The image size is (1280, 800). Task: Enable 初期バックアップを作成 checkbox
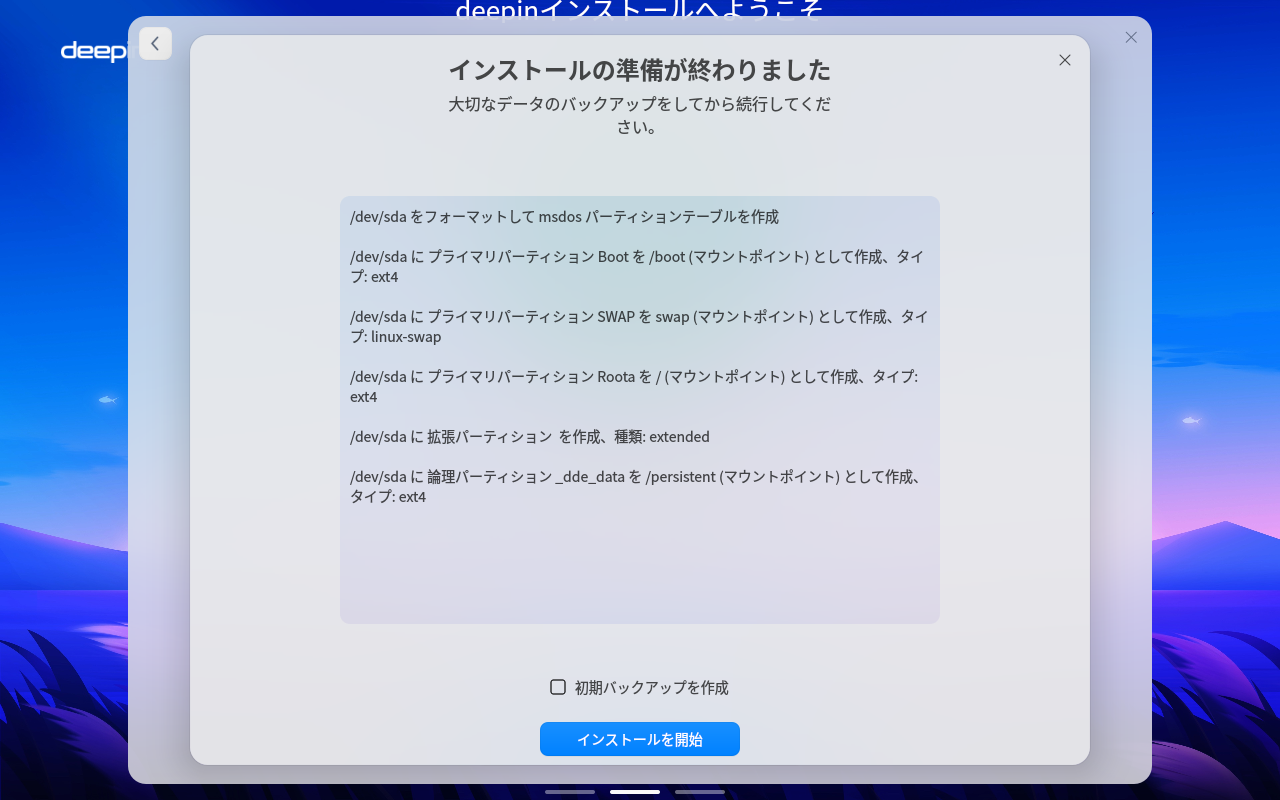click(558, 687)
